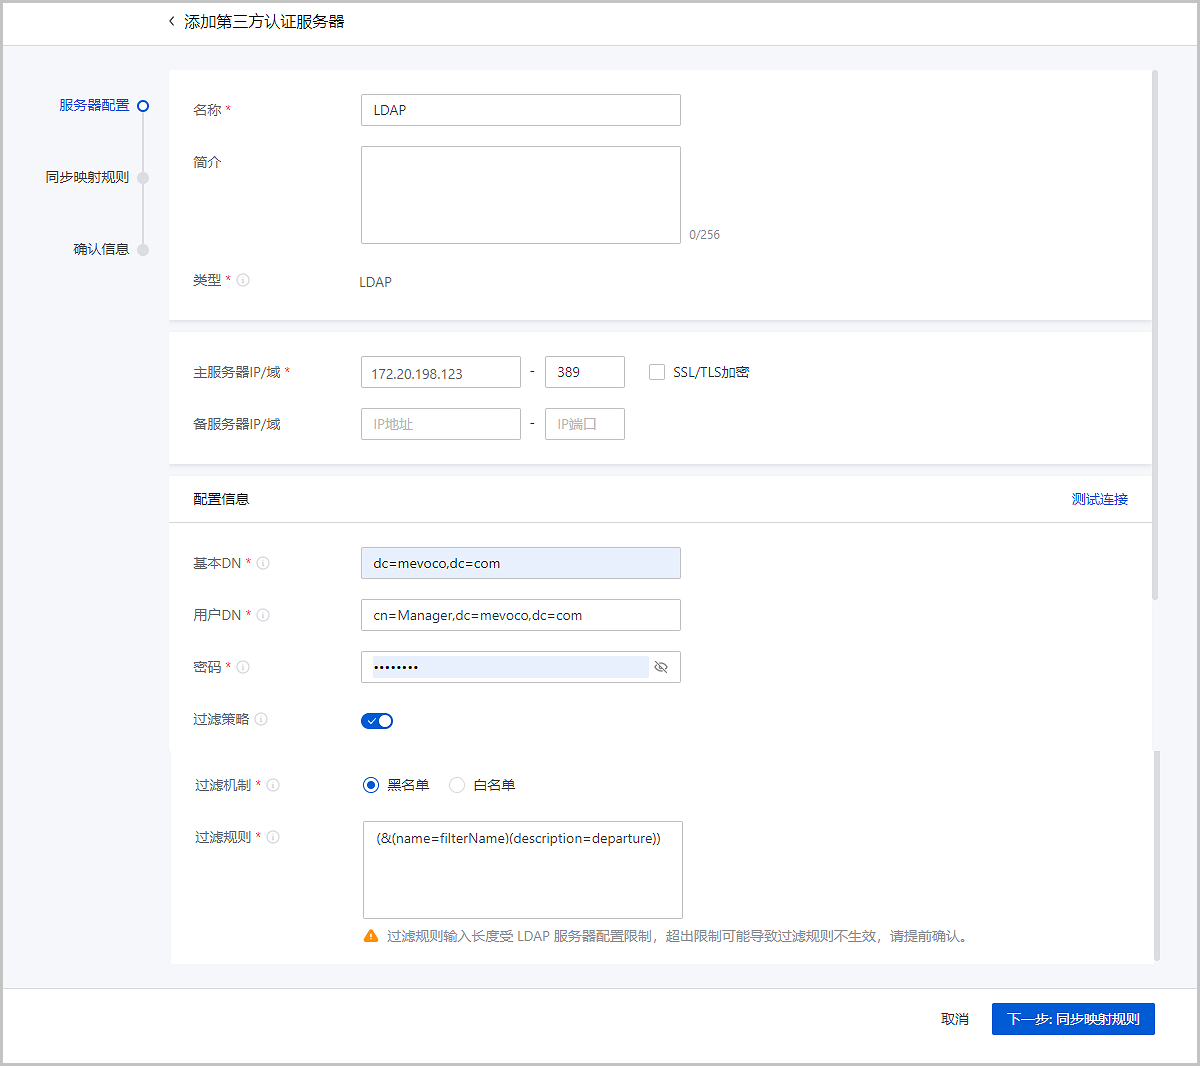Viewport: 1200px width, 1066px height.
Task: Toggle password visibility eye icon
Action: [x=660, y=667]
